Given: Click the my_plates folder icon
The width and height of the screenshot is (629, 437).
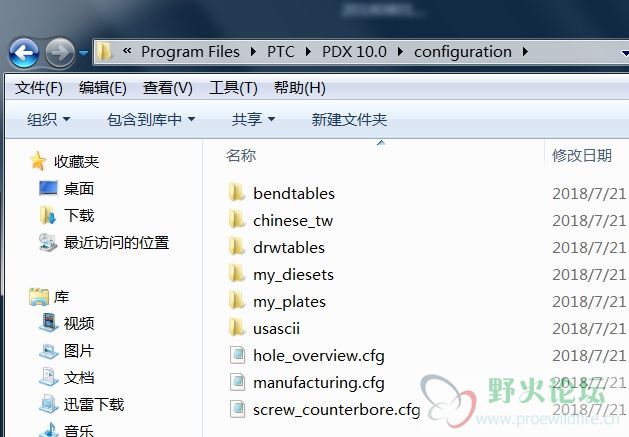Looking at the screenshot, I should pyautogui.click(x=237, y=300).
